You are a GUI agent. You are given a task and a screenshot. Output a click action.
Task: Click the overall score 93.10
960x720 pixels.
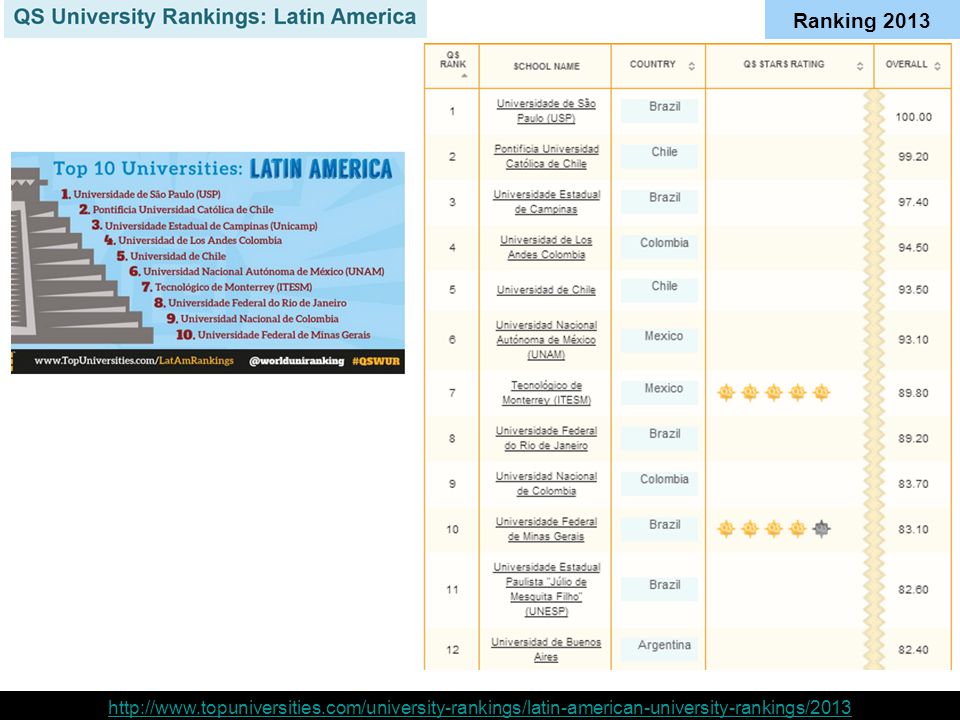tap(913, 340)
